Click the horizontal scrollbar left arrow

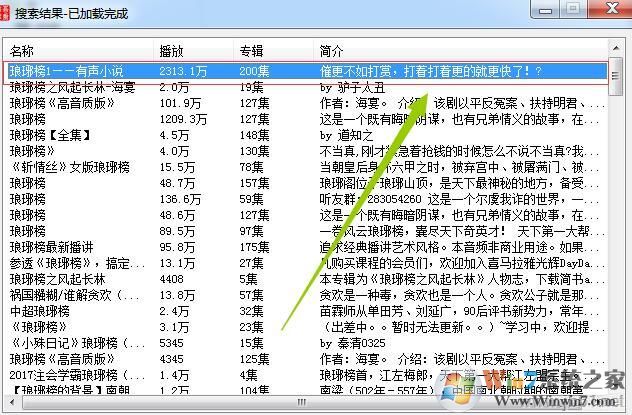click(x=12, y=401)
